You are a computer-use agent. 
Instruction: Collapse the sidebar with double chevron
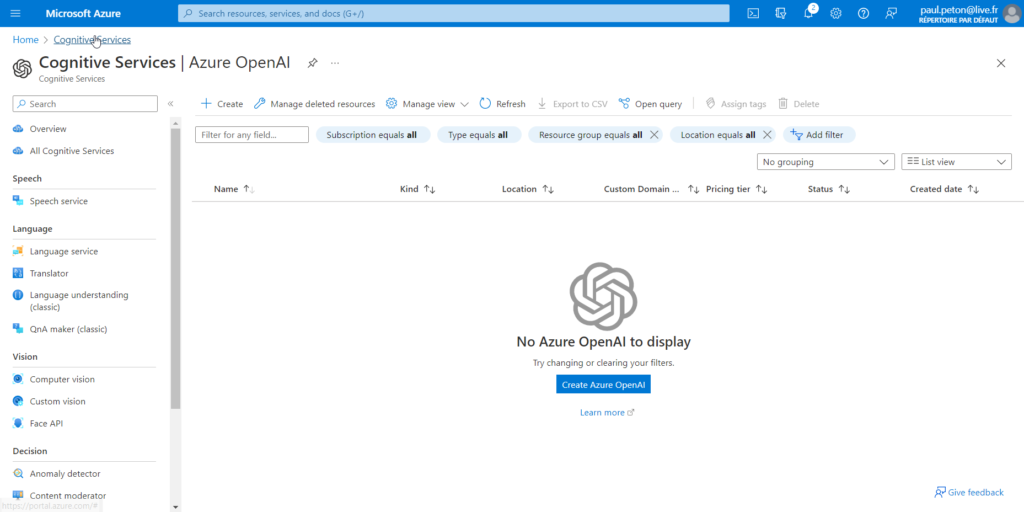click(170, 104)
